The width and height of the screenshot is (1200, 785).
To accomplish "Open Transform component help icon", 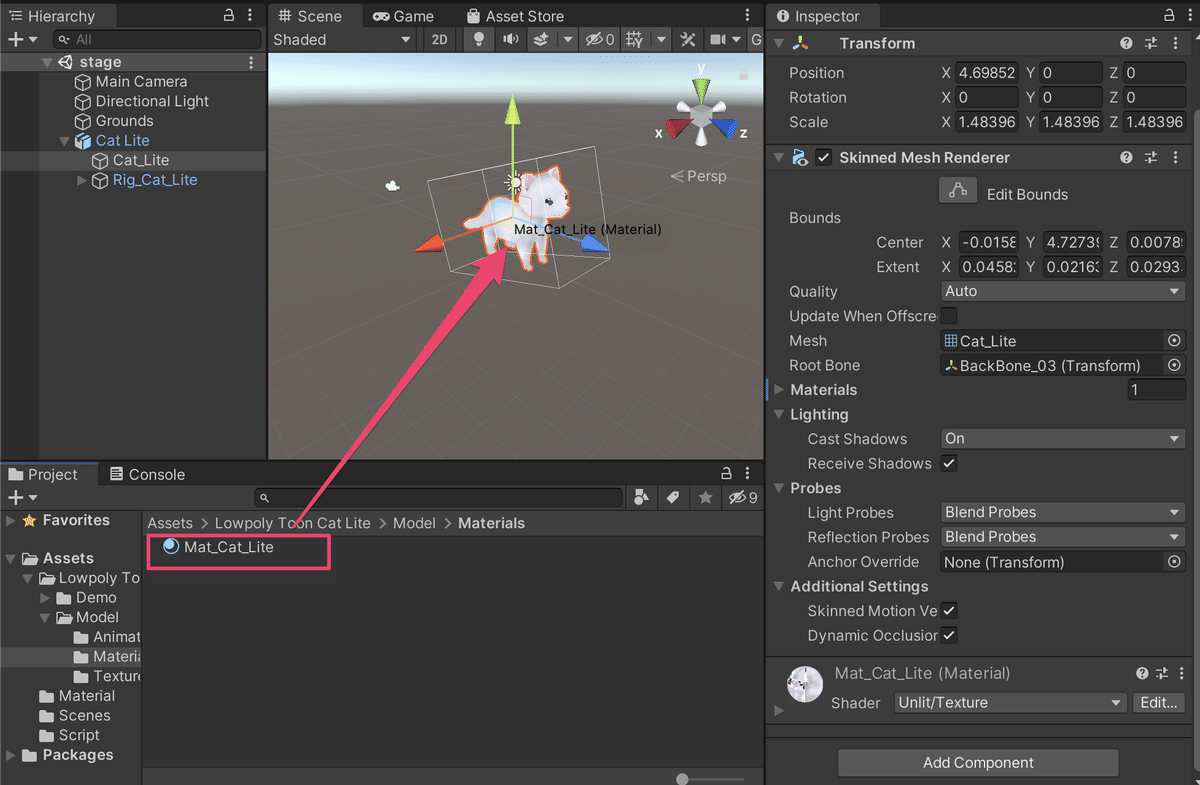I will [x=1127, y=43].
